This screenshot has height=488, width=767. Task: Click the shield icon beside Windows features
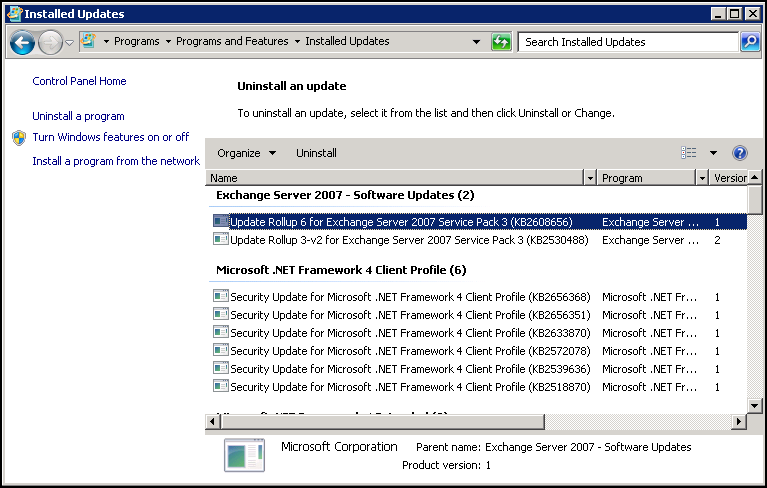(x=19, y=138)
